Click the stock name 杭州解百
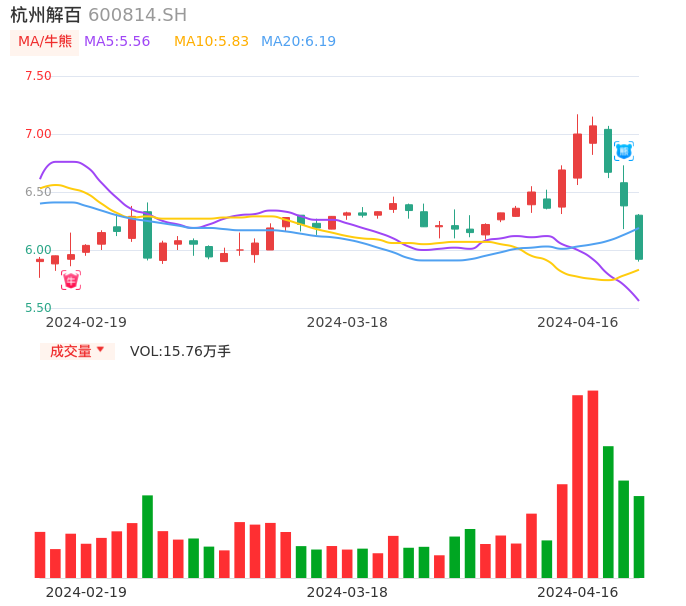This screenshot has width=686, height=606. coord(46,15)
